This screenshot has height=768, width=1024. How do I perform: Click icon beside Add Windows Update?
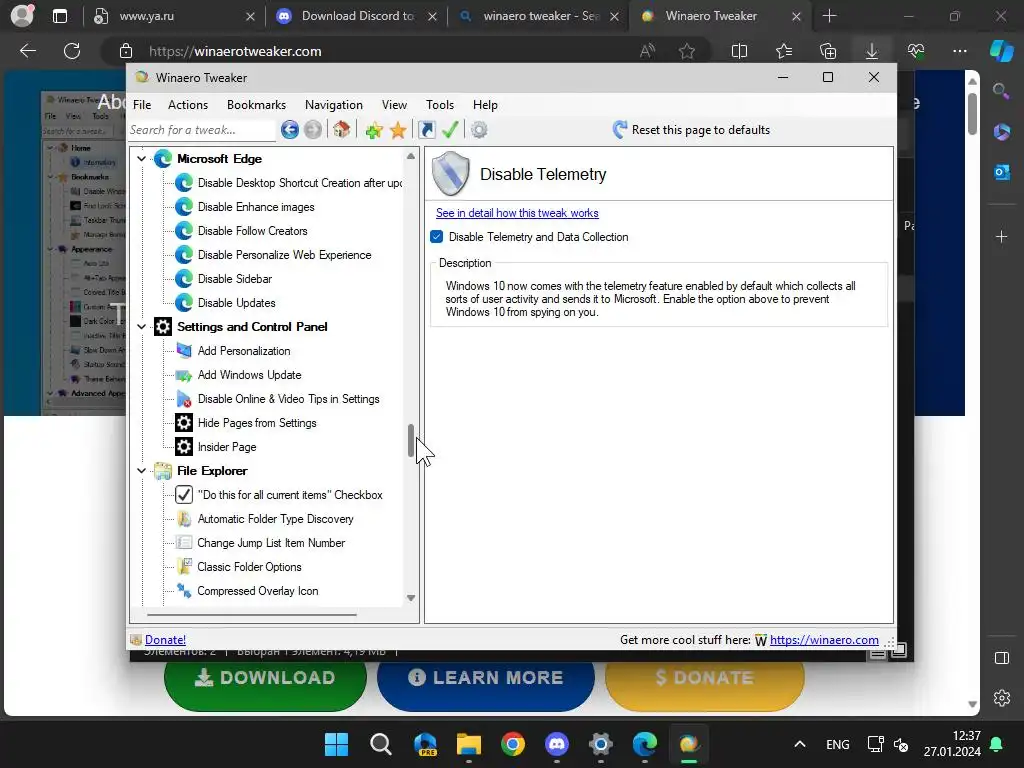click(x=184, y=375)
